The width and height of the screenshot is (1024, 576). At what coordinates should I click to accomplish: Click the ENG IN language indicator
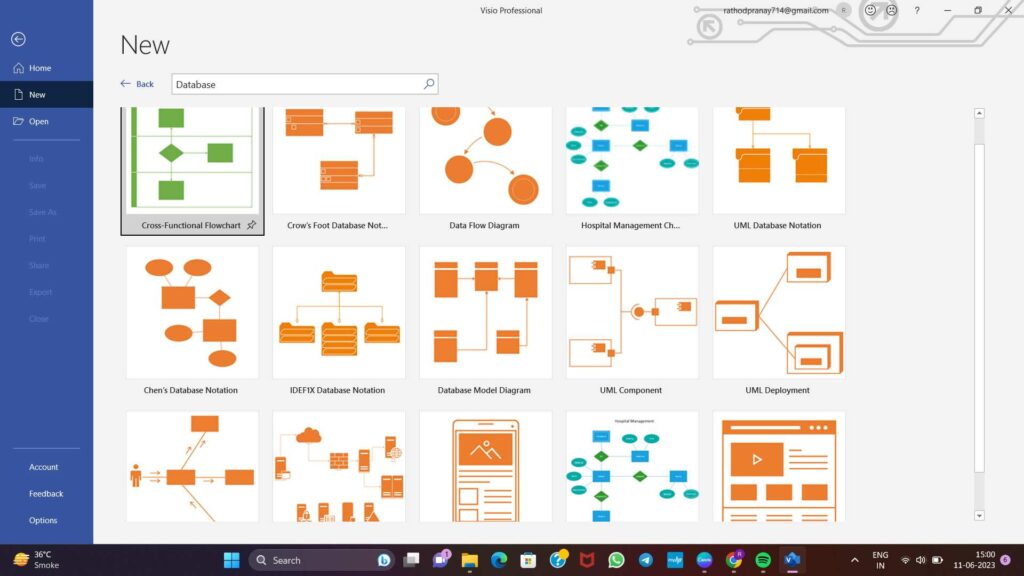coord(880,560)
